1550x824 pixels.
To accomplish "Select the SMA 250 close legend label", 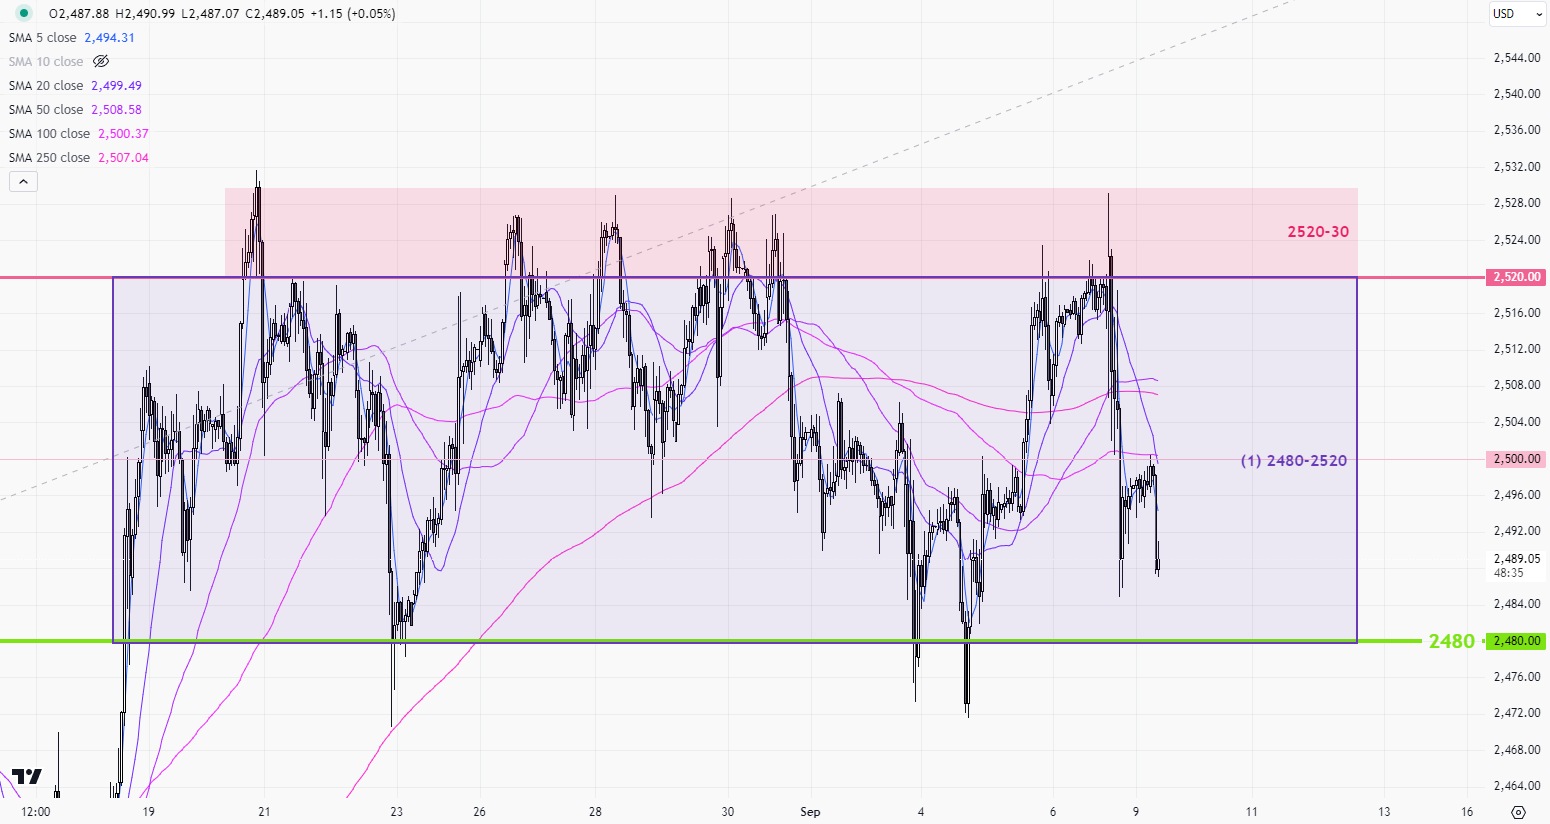I will click(x=49, y=157).
